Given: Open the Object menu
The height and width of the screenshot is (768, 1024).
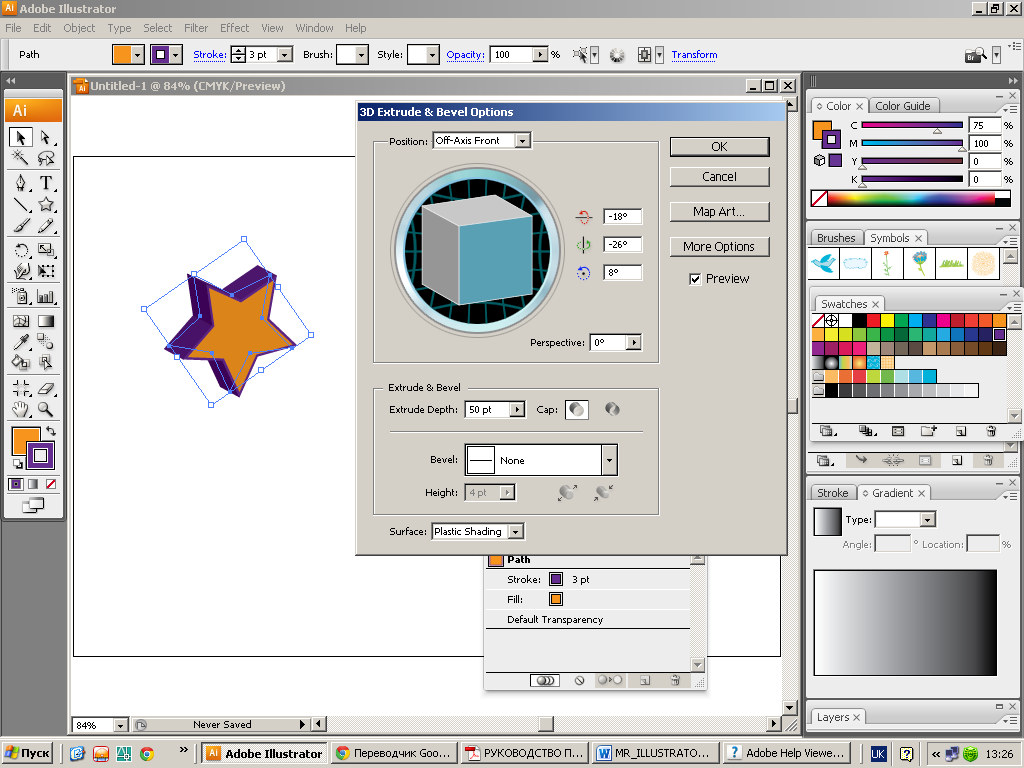Looking at the screenshot, I should (79, 28).
